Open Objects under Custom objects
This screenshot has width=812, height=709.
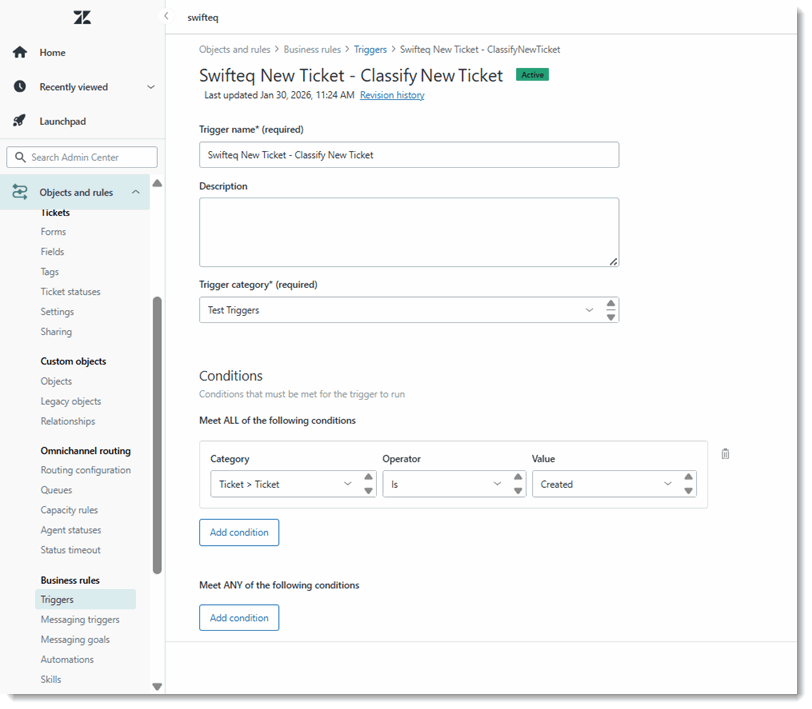(56, 381)
